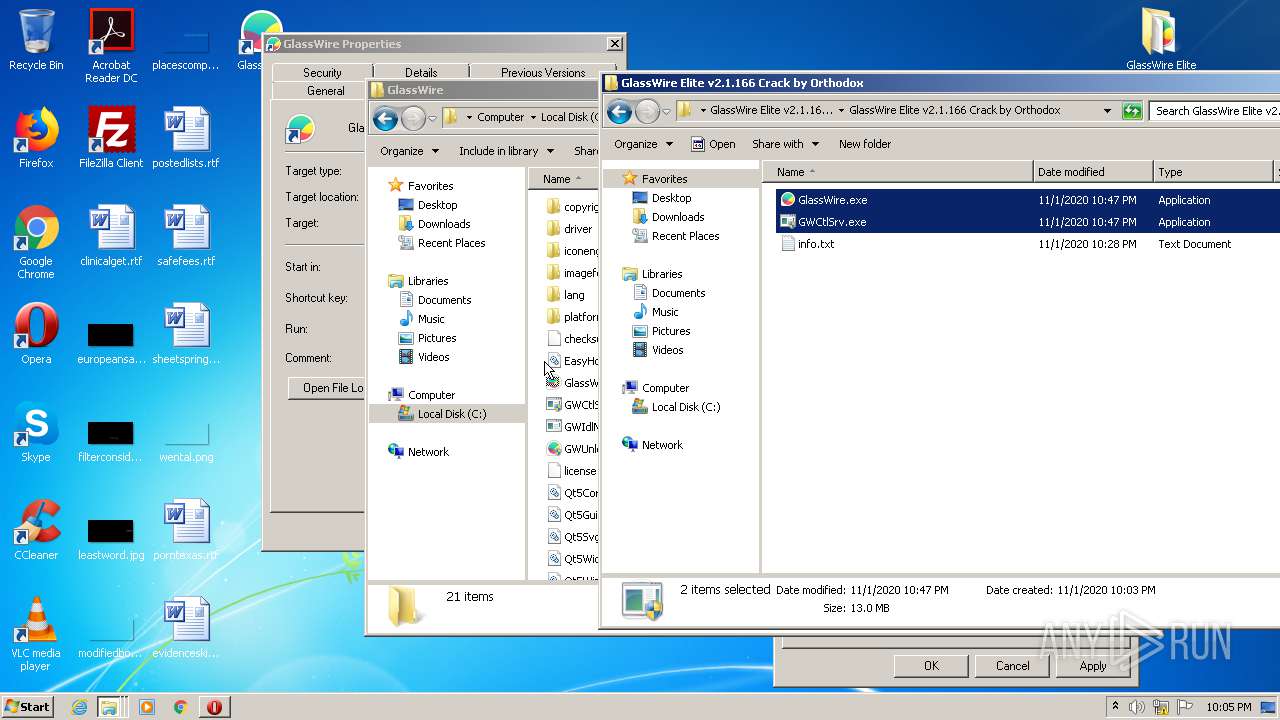The height and width of the screenshot is (720, 1280).
Task: Open Organize menu in GlassWire window
Action: (x=409, y=151)
